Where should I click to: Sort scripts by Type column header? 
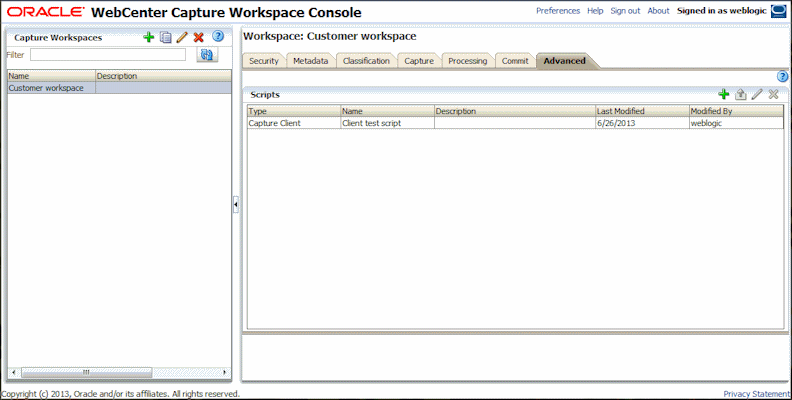point(294,111)
